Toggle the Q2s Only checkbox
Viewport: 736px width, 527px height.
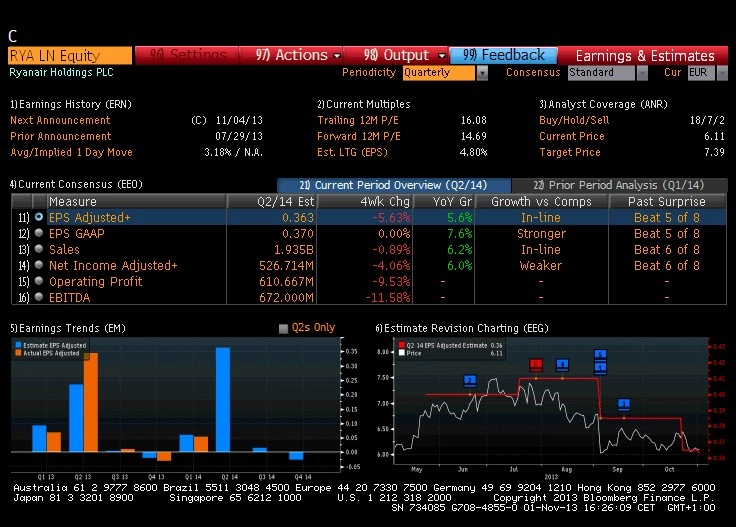tap(283, 328)
